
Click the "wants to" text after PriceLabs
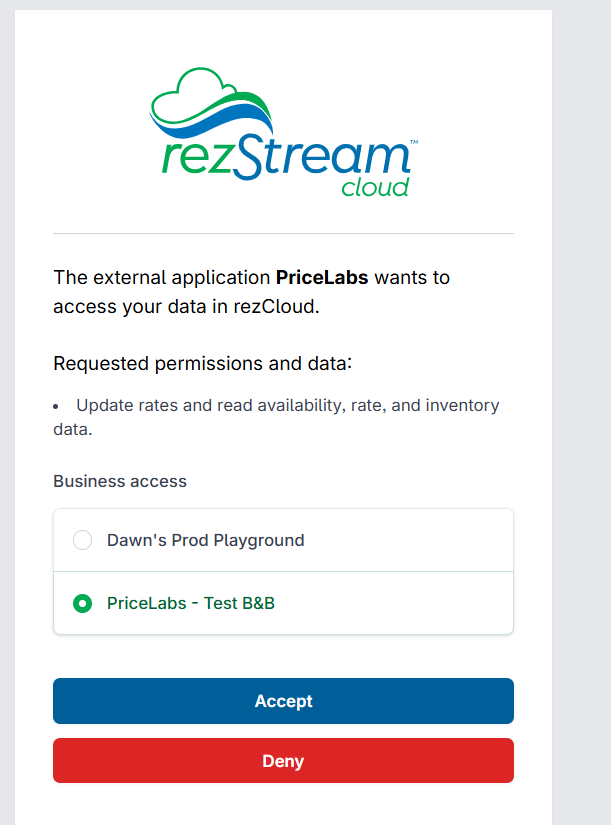412,277
